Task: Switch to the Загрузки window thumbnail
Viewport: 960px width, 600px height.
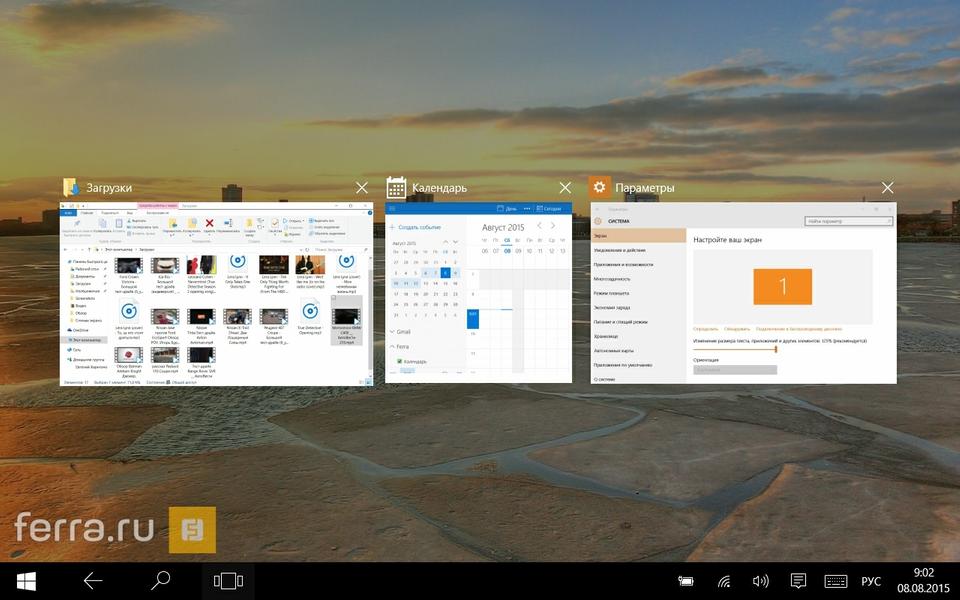Action: click(216, 293)
